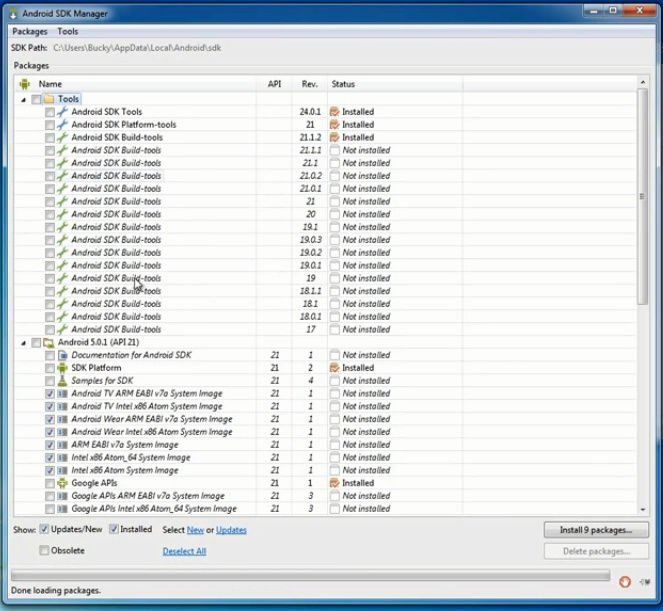
Task: Click the package list scrollbar up arrow
Action: (643, 82)
